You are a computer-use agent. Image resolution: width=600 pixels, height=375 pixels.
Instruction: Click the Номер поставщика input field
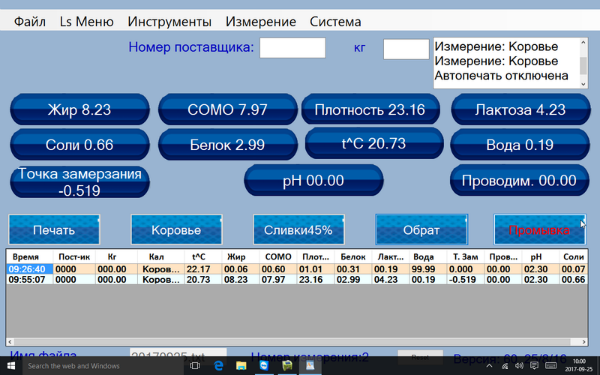pyautogui.click(x=292, y=48)
